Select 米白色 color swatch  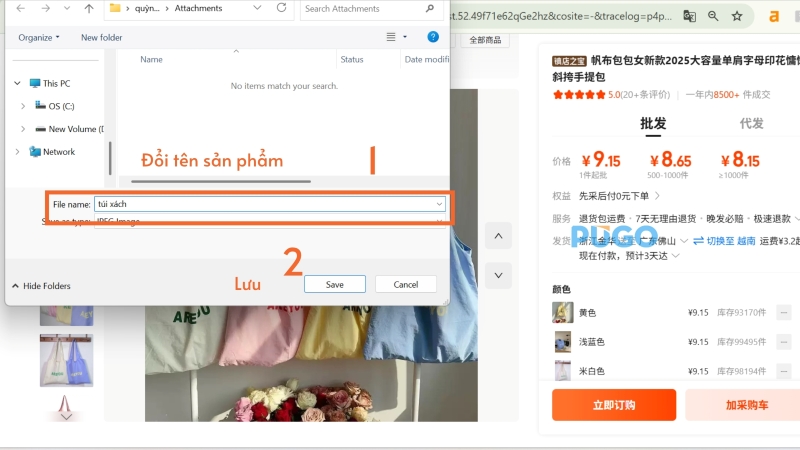(562, 371)
